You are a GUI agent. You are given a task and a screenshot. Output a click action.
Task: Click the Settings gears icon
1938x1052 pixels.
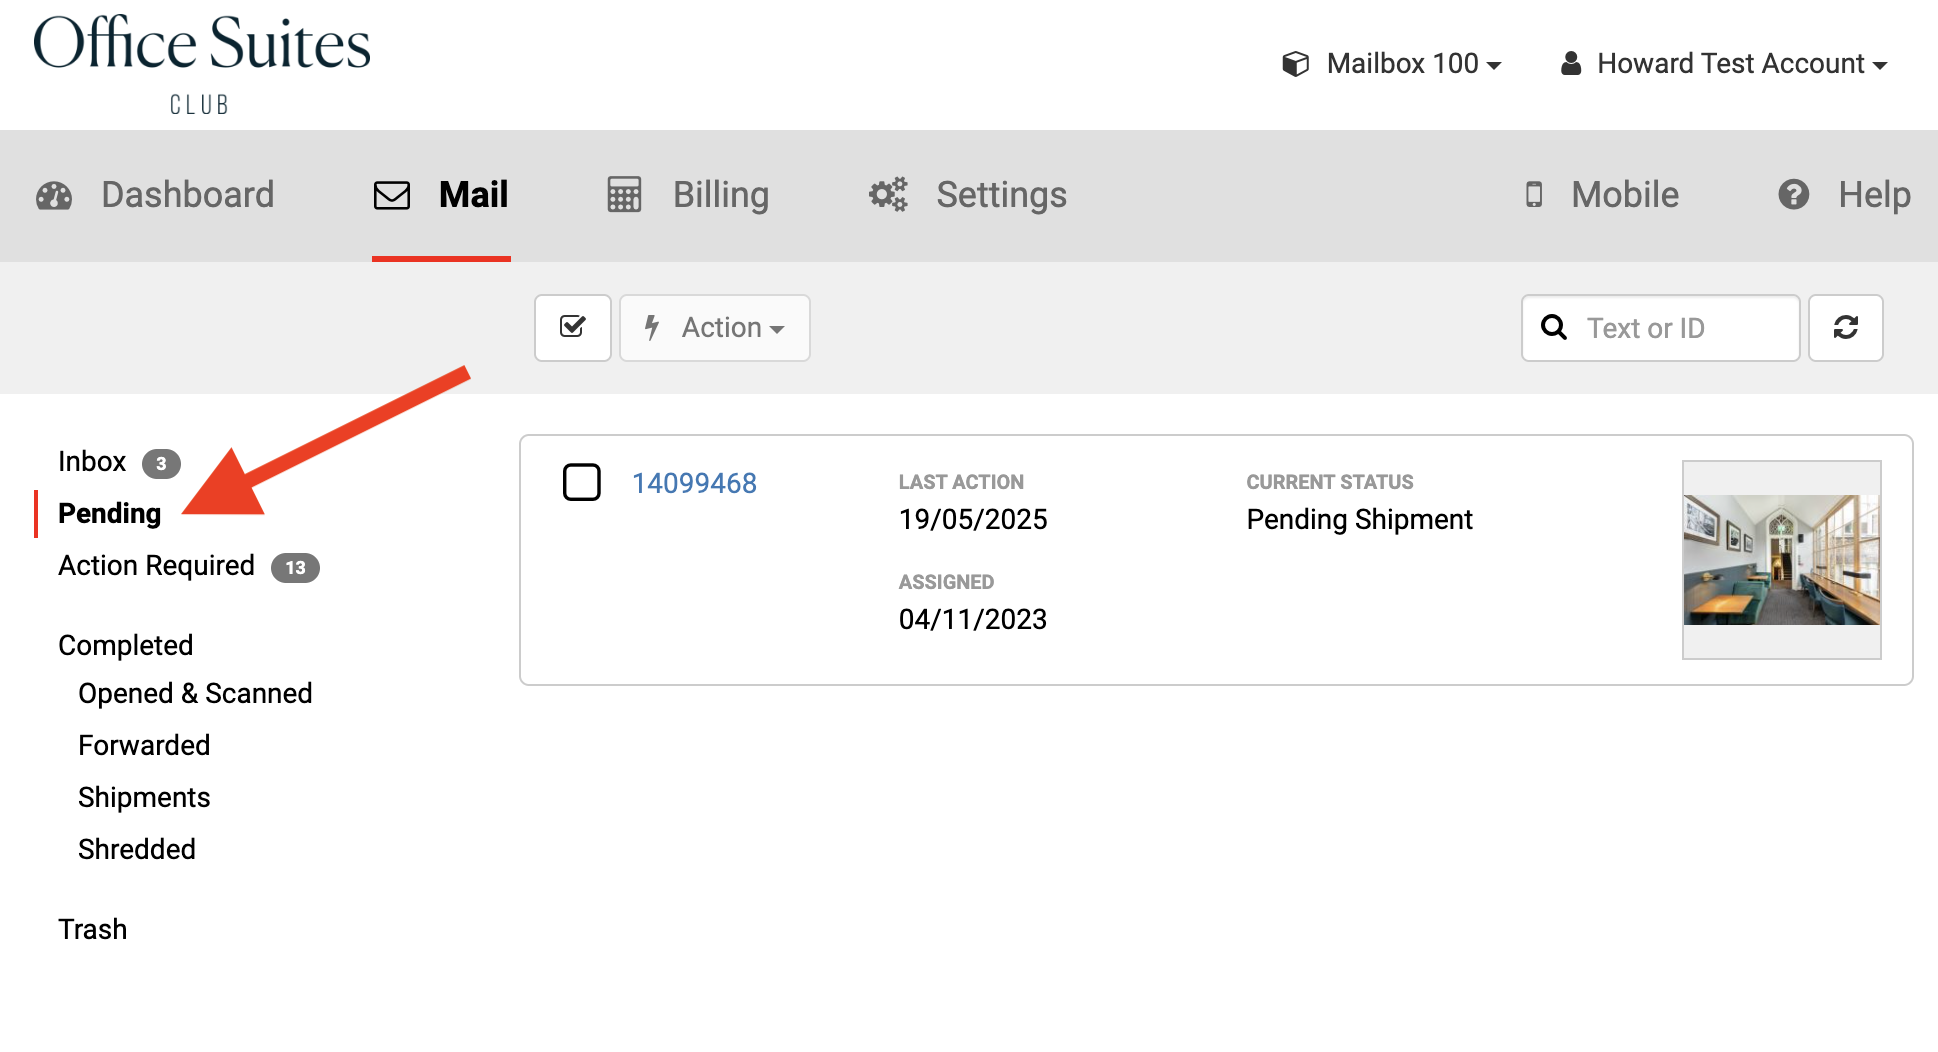(888, 195)
